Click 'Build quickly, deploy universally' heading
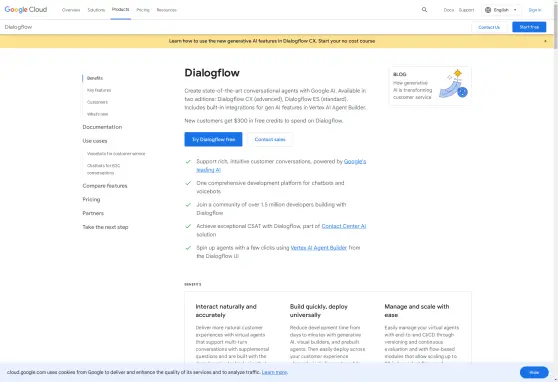Viewport: 558px width, 382px height. tap(319, 311)
